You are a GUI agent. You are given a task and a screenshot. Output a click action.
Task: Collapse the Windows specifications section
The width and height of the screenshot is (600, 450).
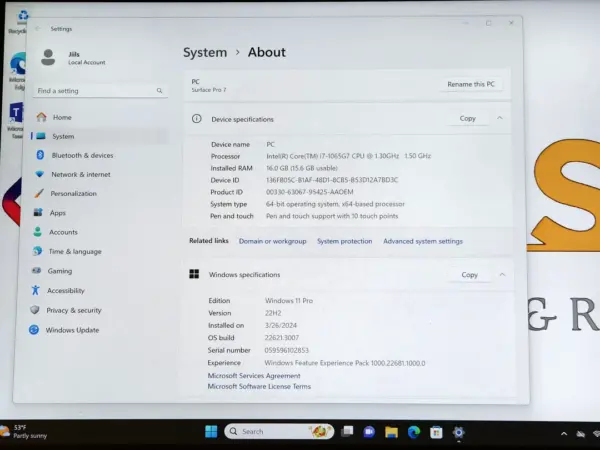502,274
